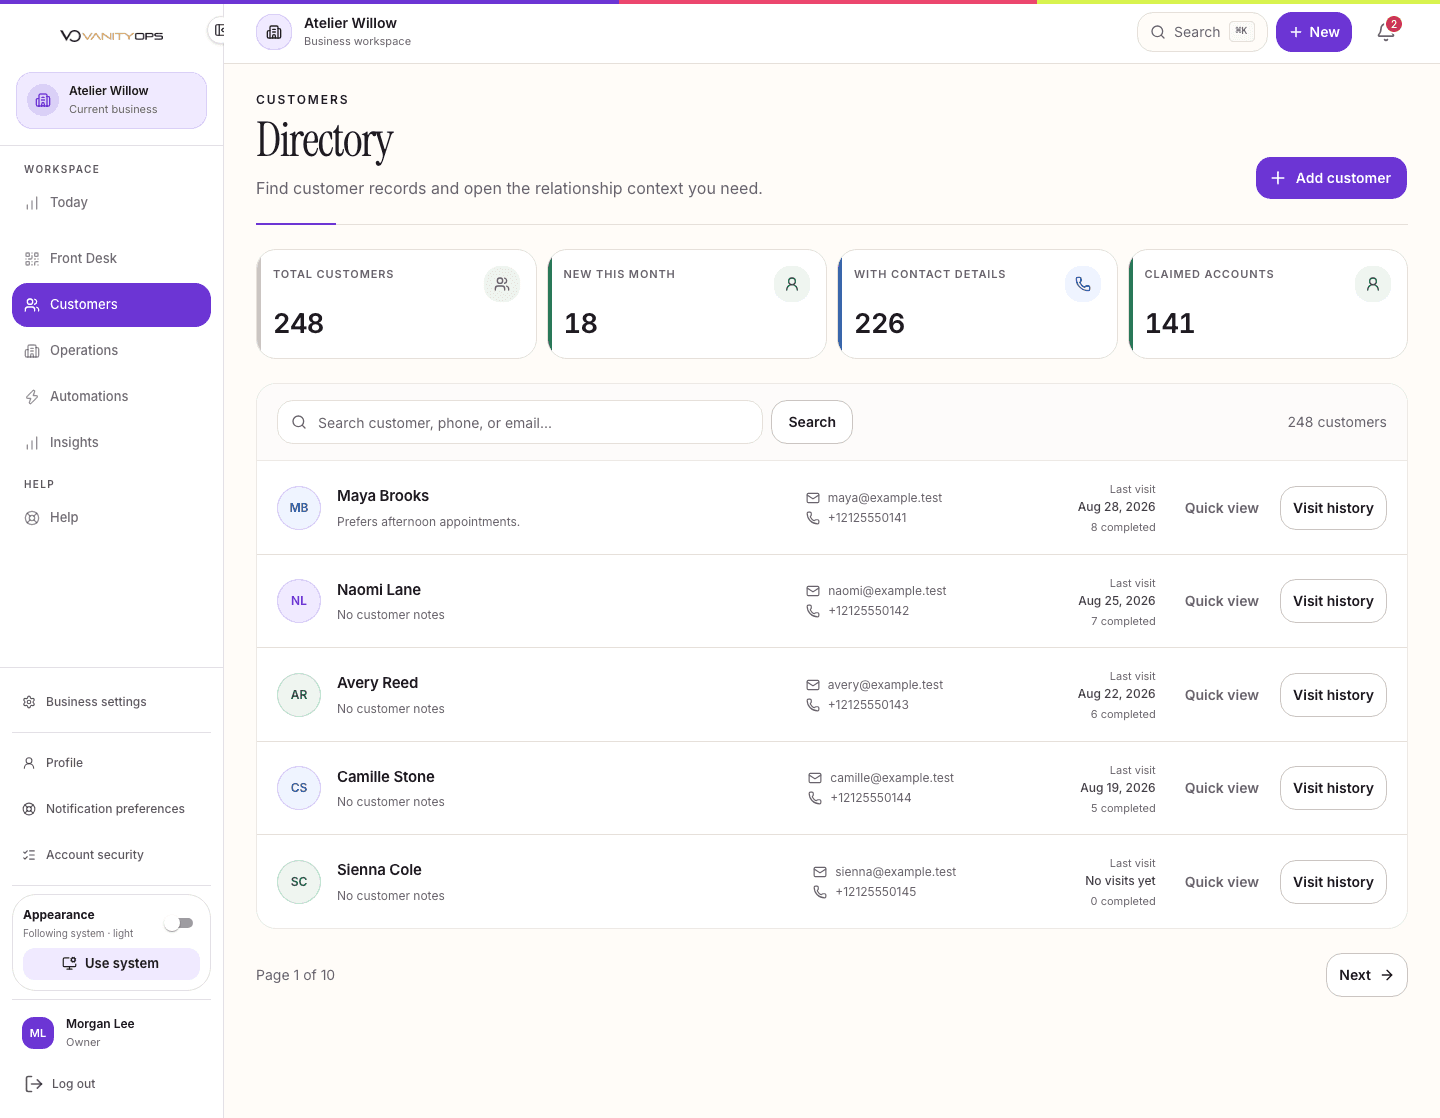
Task: Open the Atelier Willow current business switcher
Action: pos(111,100)
